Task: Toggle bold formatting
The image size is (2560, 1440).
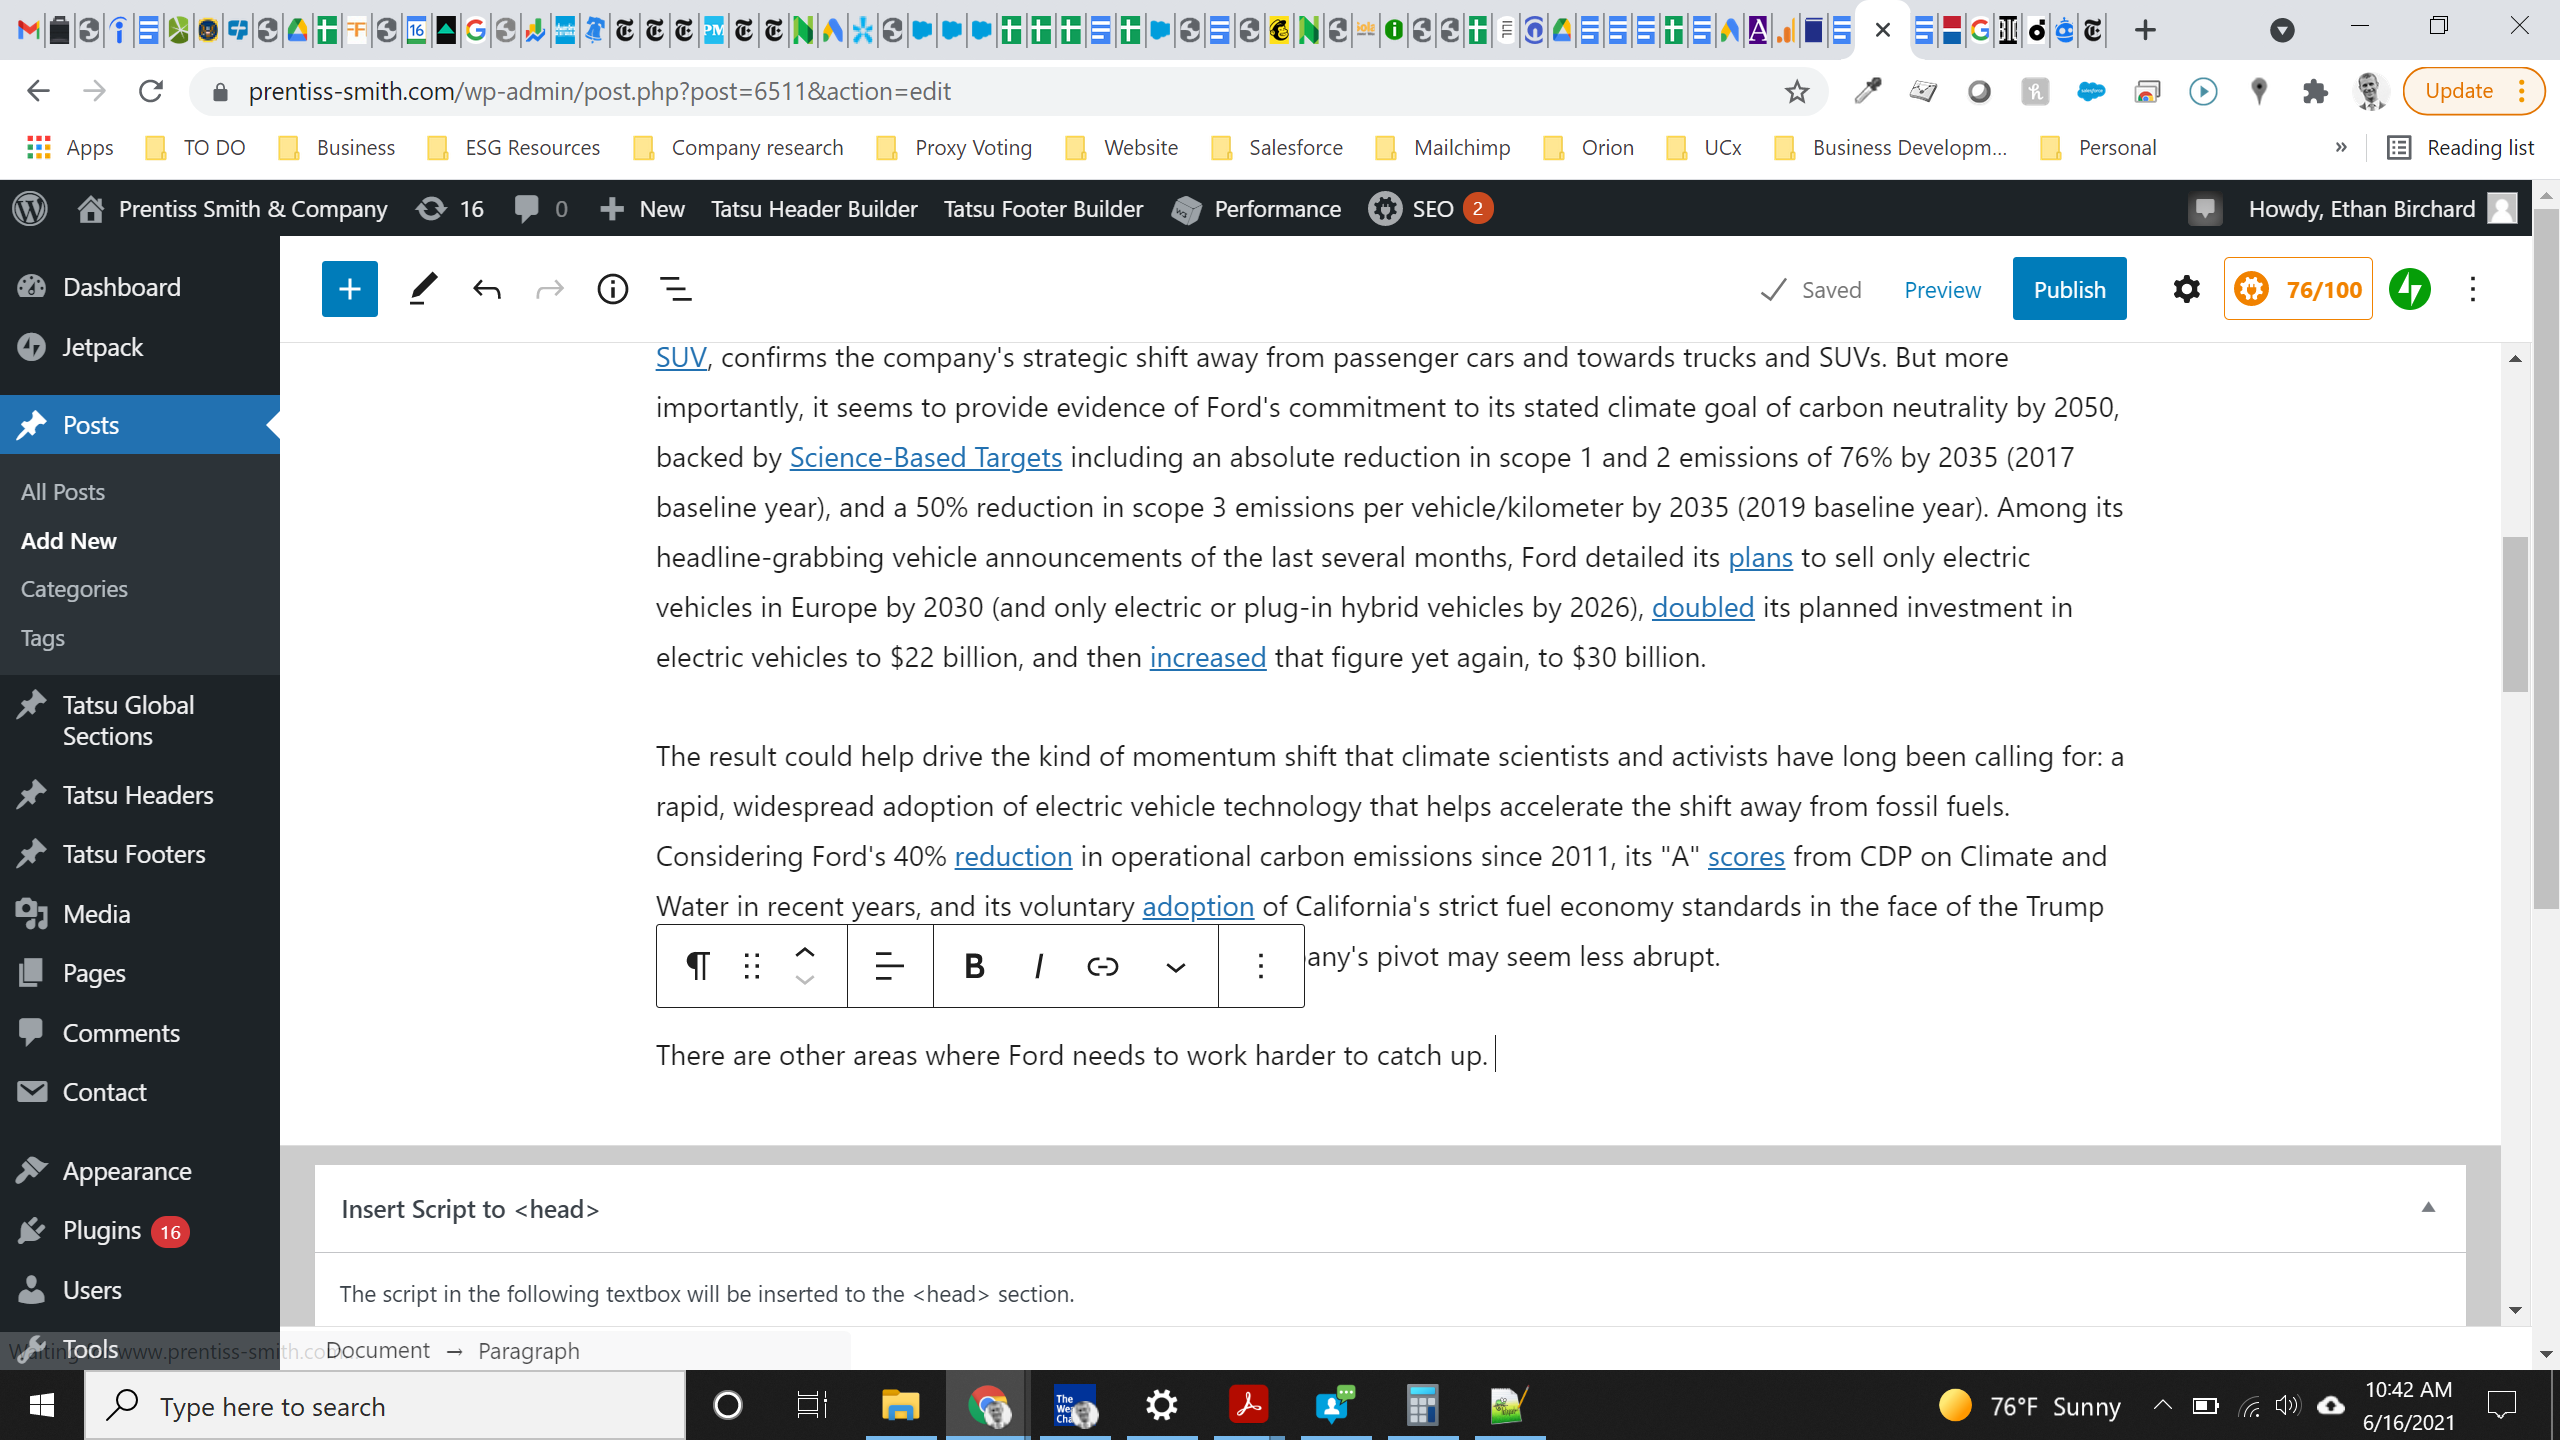Action: point(974,966)
